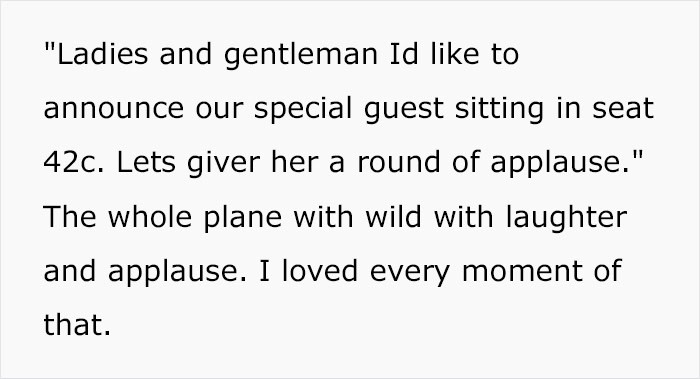The image size is (700, 379).
Task: Click the final word "that."
Action: click(x=77, y=325)
